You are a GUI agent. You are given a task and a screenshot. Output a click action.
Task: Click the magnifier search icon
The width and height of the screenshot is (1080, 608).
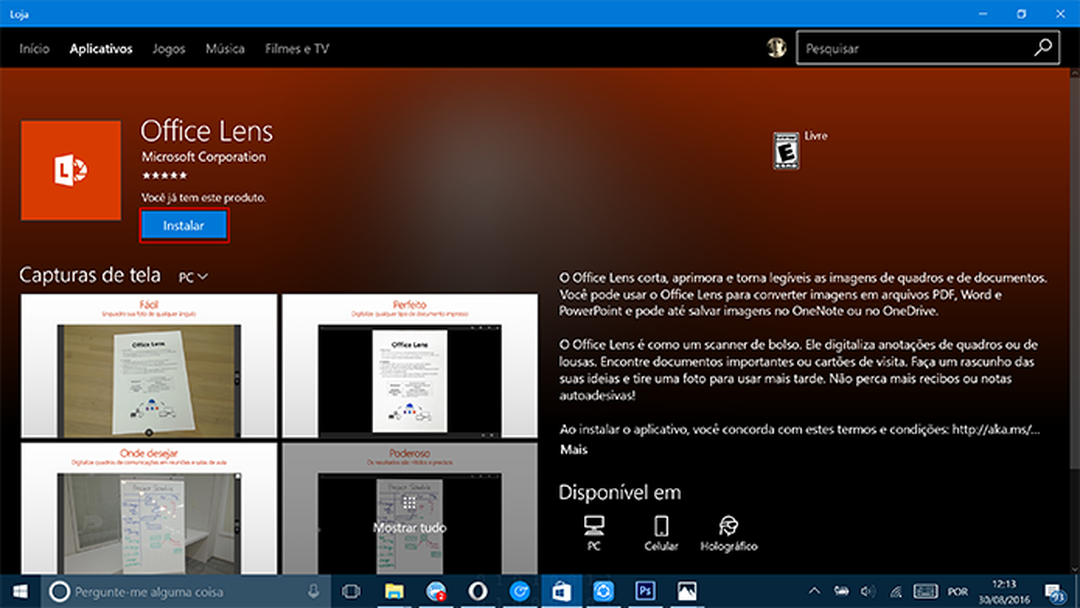[x=1043, y=48]
